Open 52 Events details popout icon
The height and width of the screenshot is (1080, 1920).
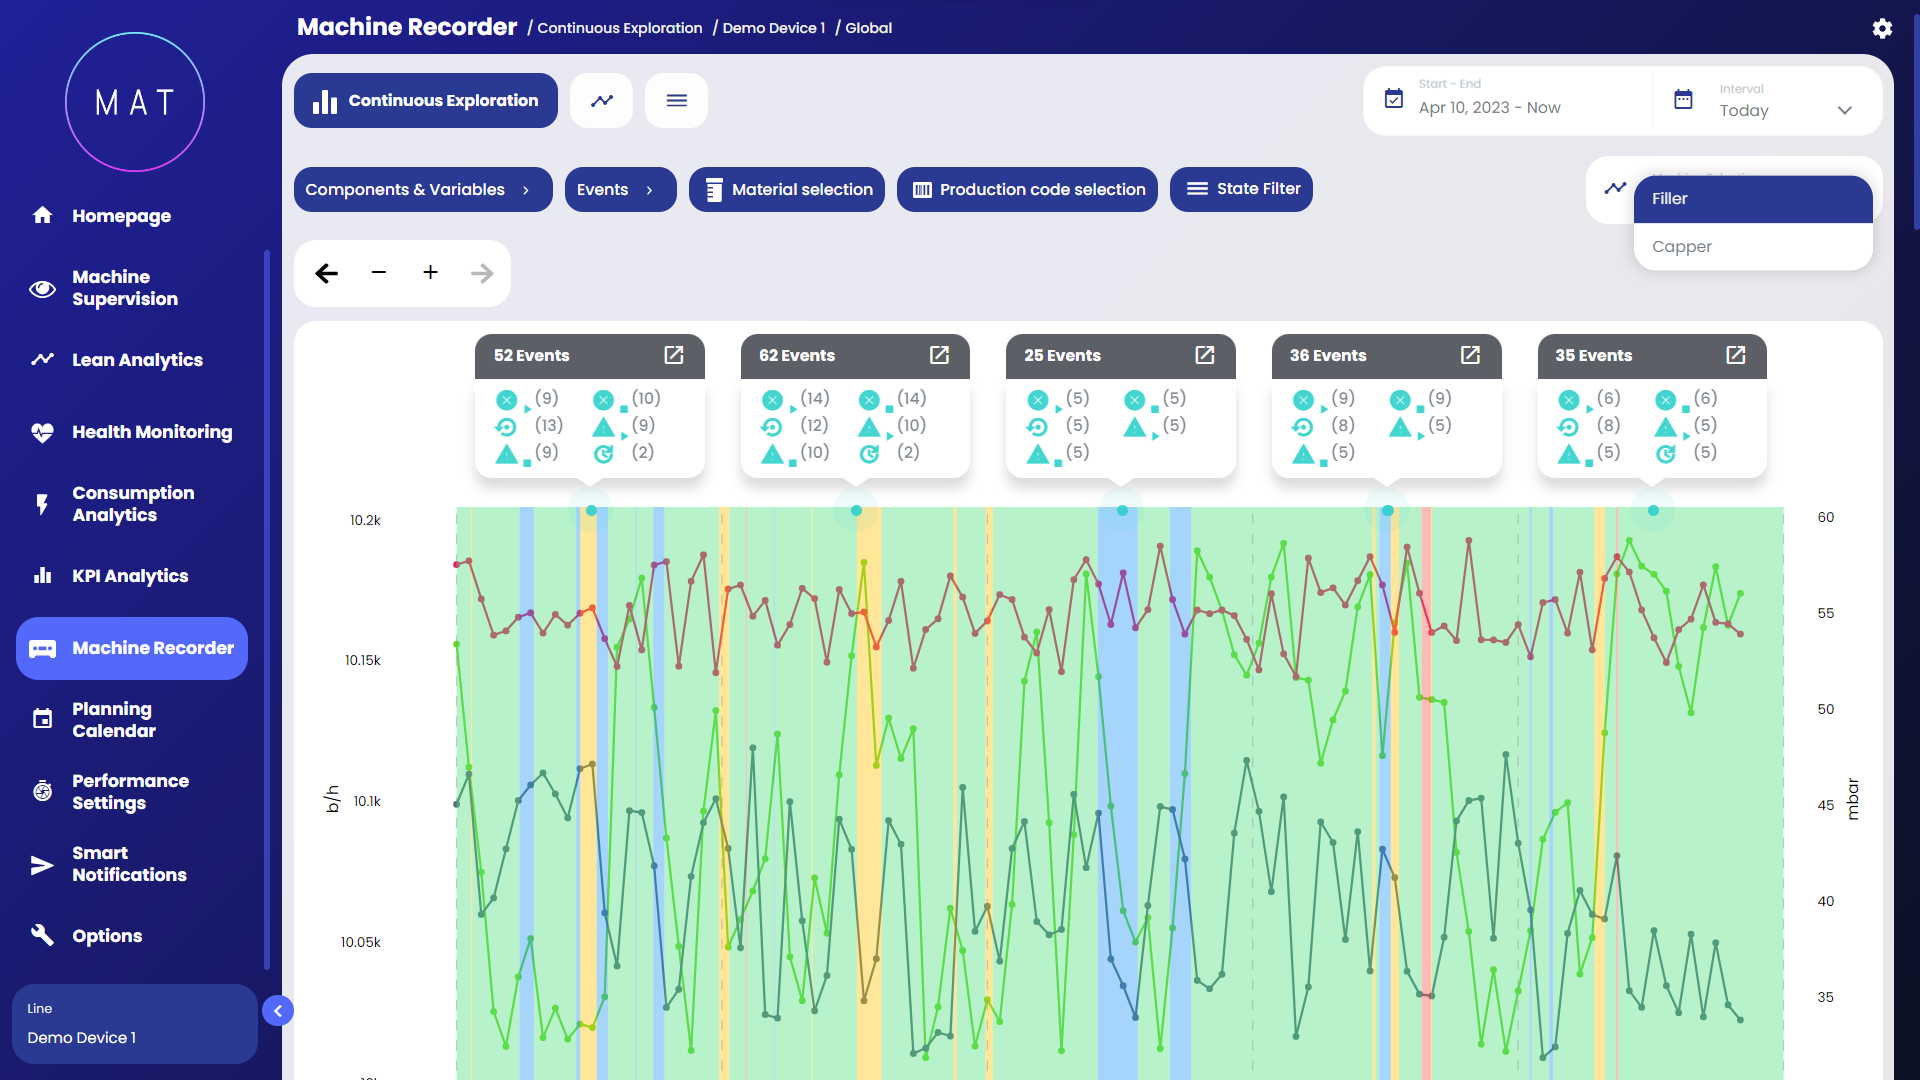coord(674,355)
